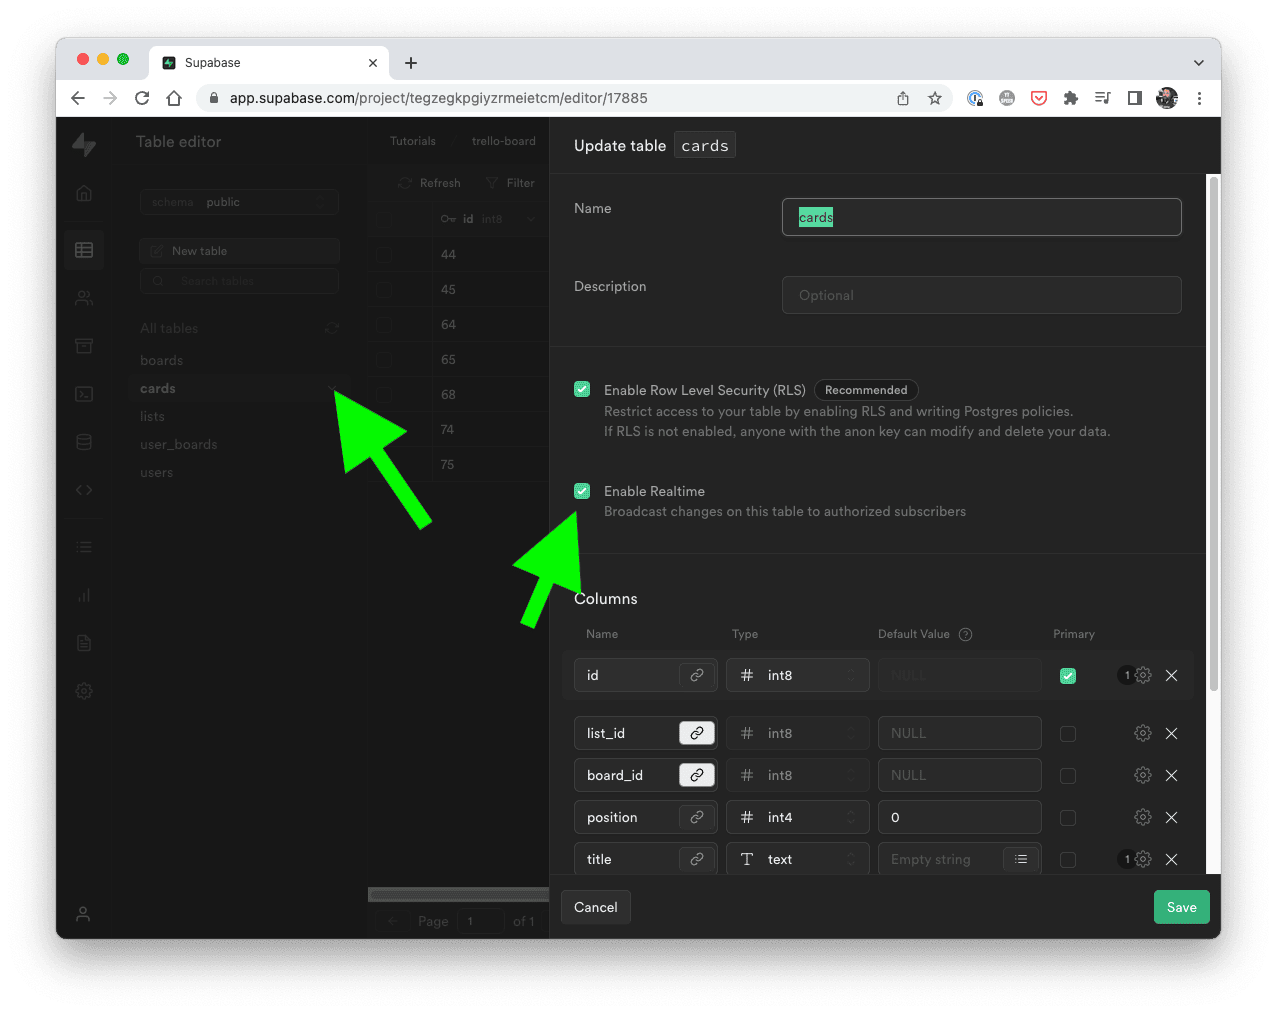The height and width of the screenshot is (1013, 1277).
Task: Open settings gear for list_id column
Action: tap(1143, 733)
